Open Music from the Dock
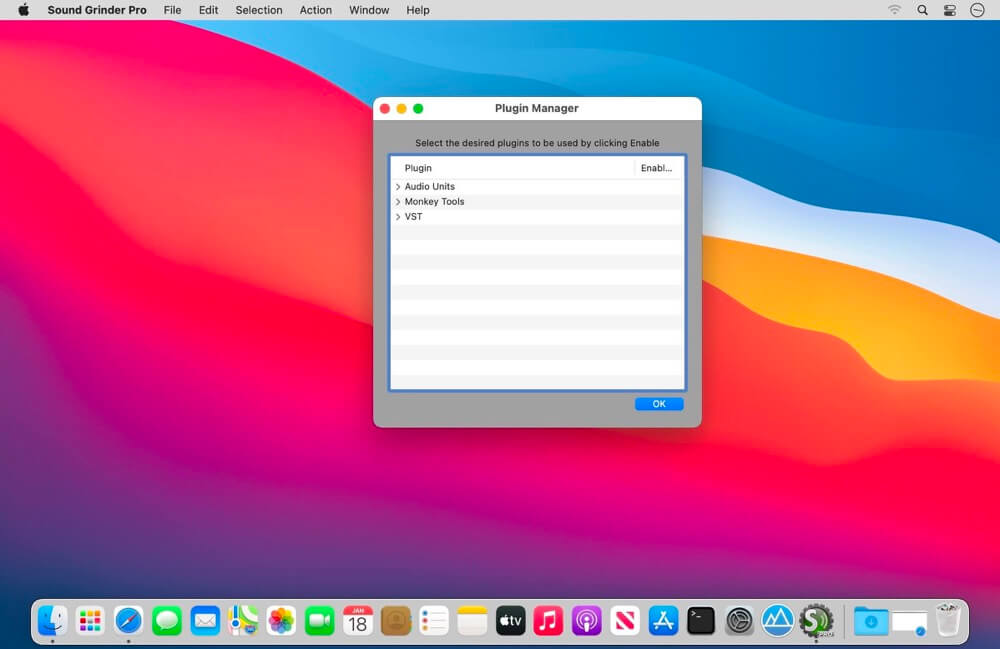 point(548,620)
